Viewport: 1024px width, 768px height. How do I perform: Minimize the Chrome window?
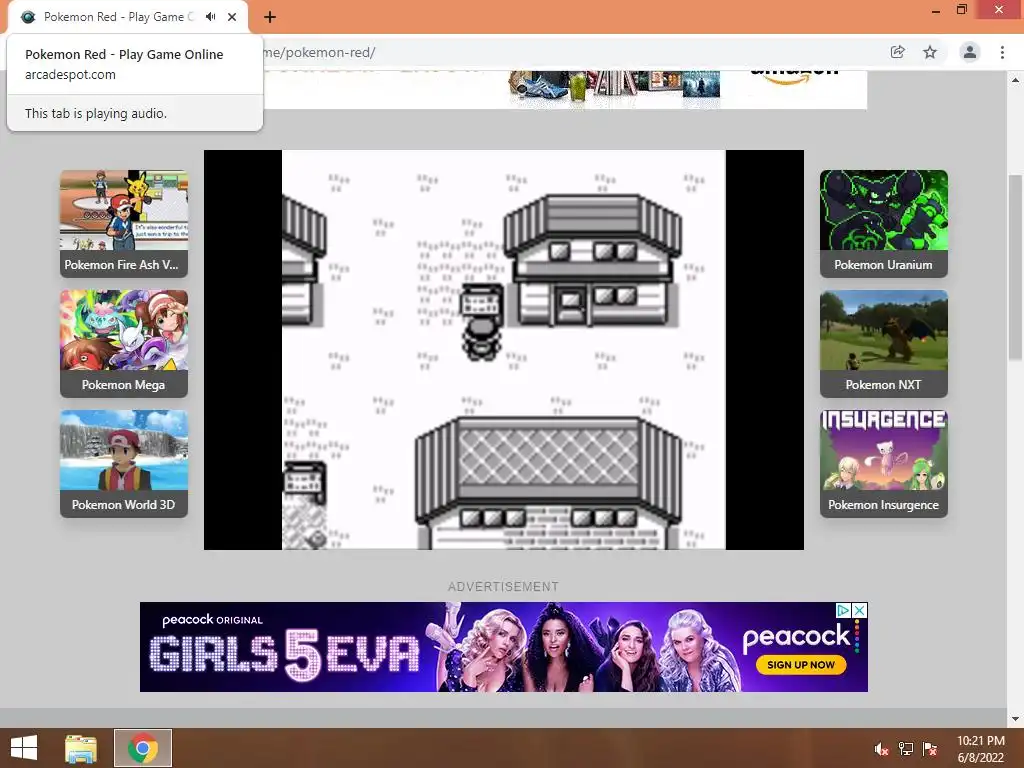(936, 10)
